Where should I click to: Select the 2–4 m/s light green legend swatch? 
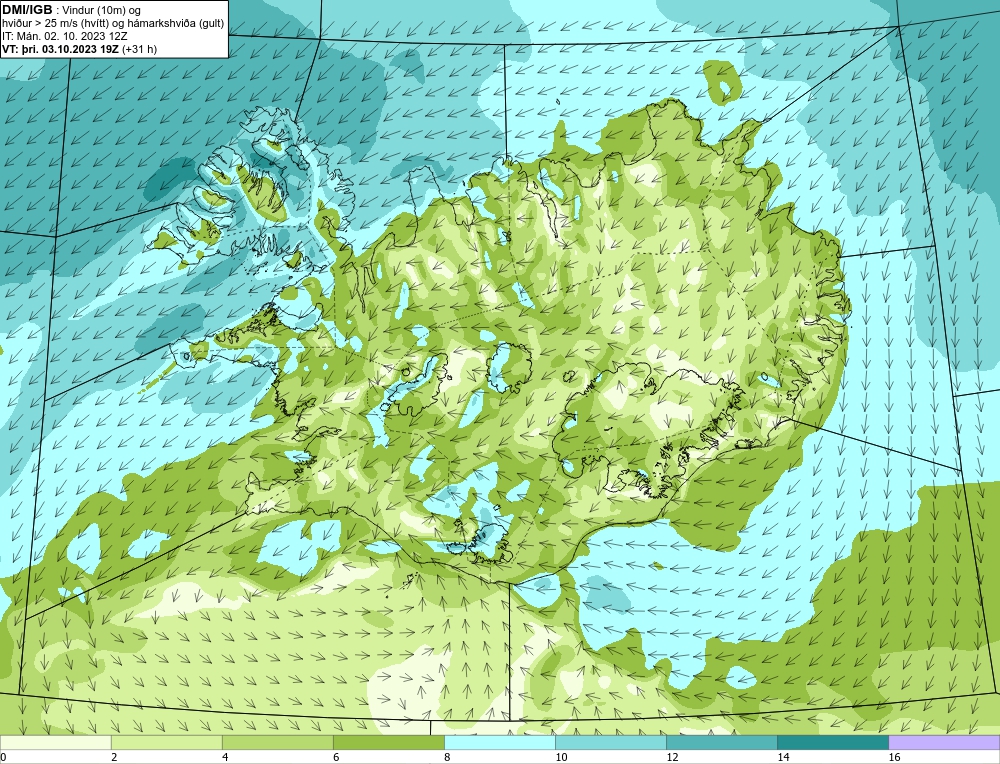click(x=166, y=742)
